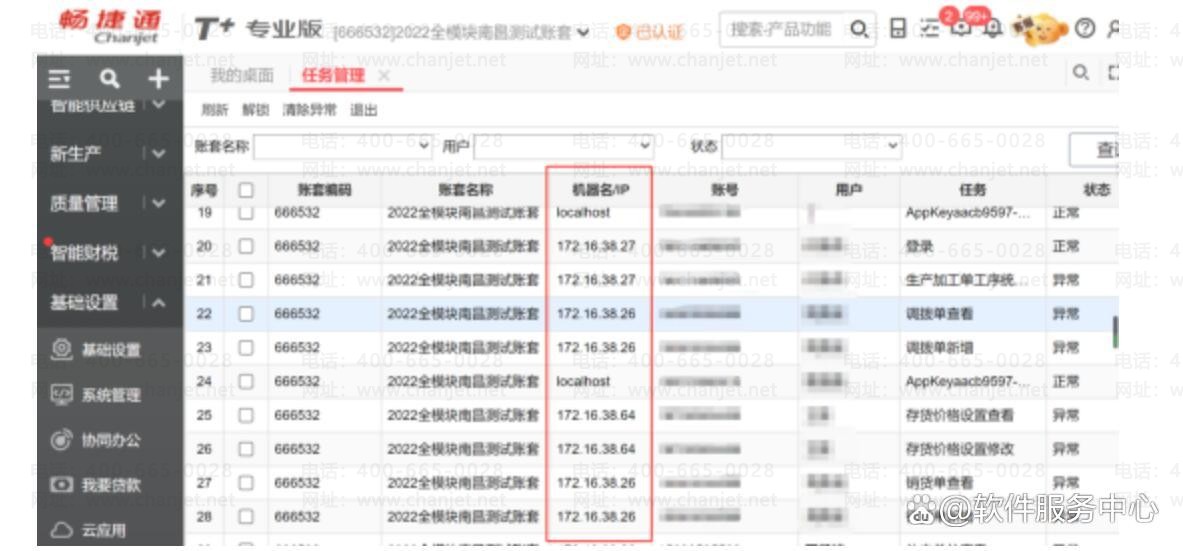Select localhost cell in row 24

[583, 381]
